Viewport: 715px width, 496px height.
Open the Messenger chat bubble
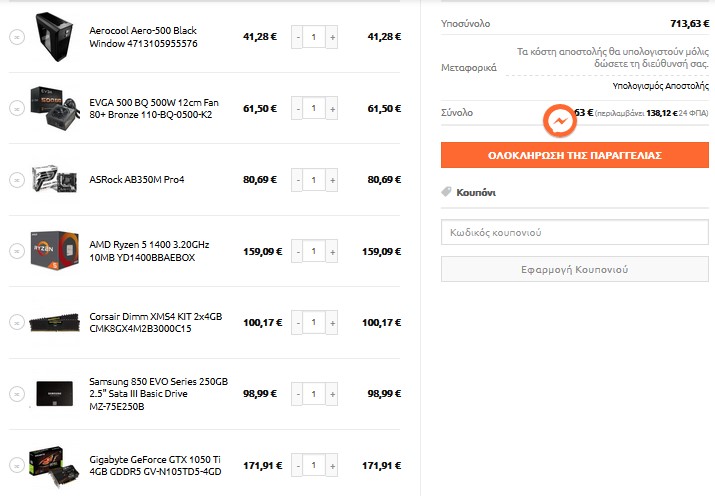pos(560,121)
